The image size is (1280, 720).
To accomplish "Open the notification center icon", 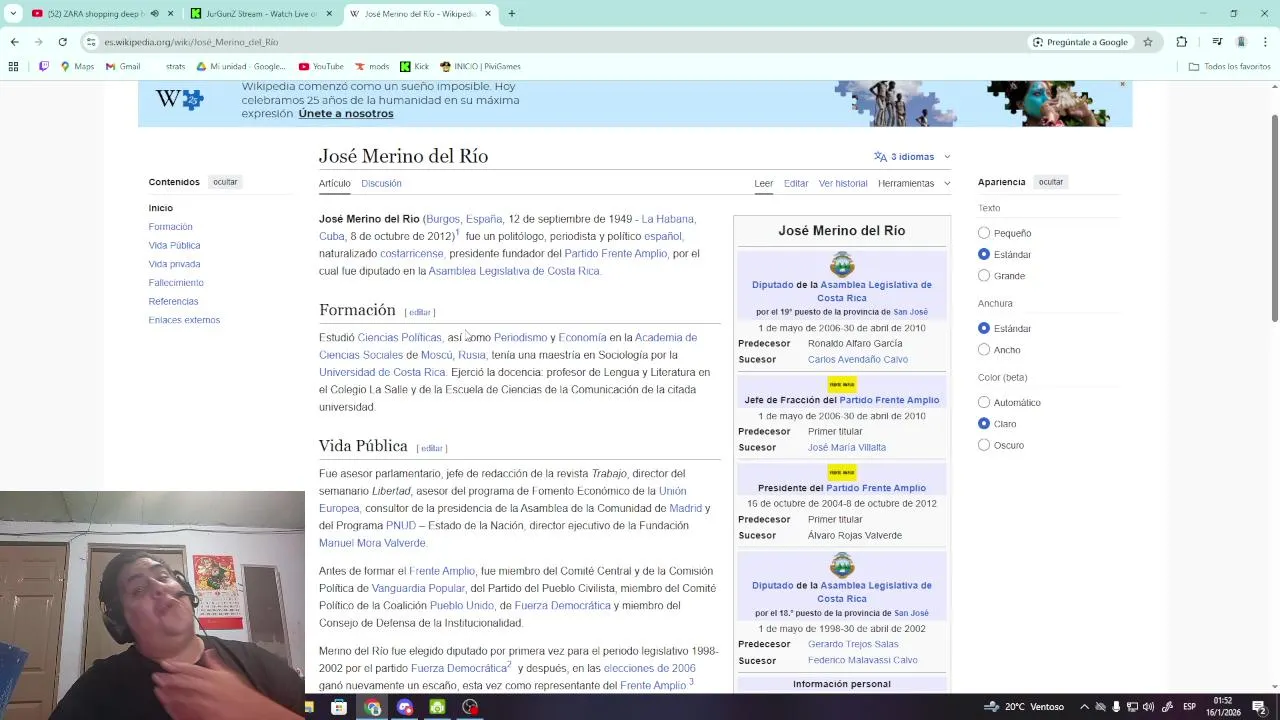I will 1259,707.
